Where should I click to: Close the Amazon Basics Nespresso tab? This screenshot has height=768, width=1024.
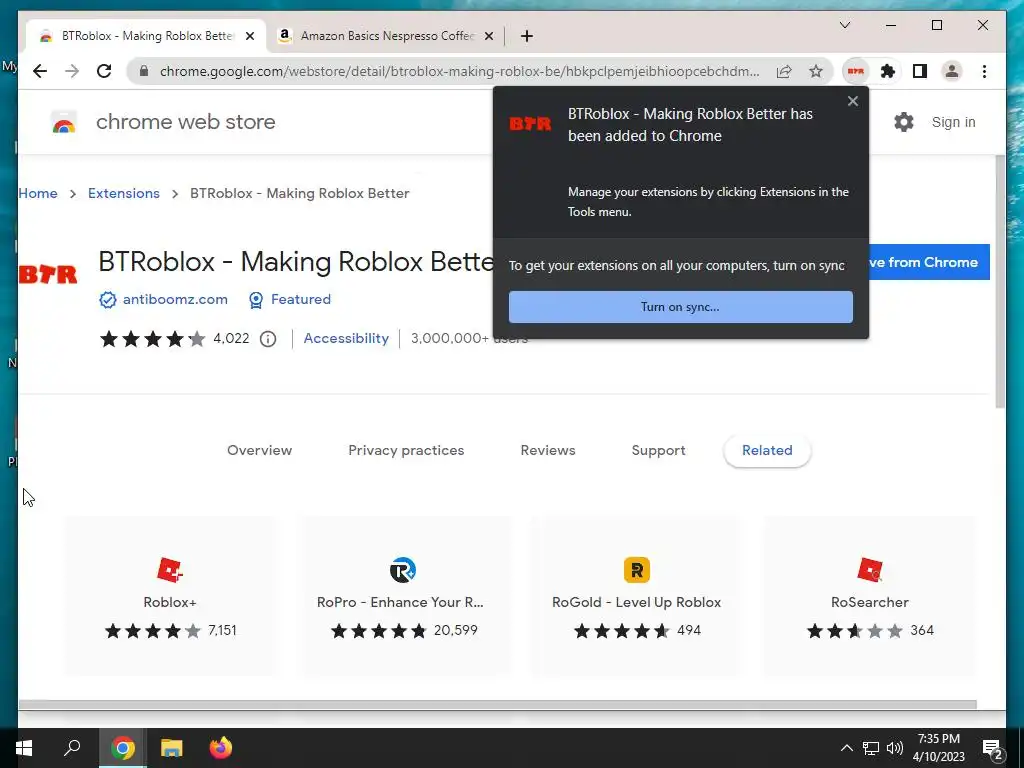(x=488, y=37)
